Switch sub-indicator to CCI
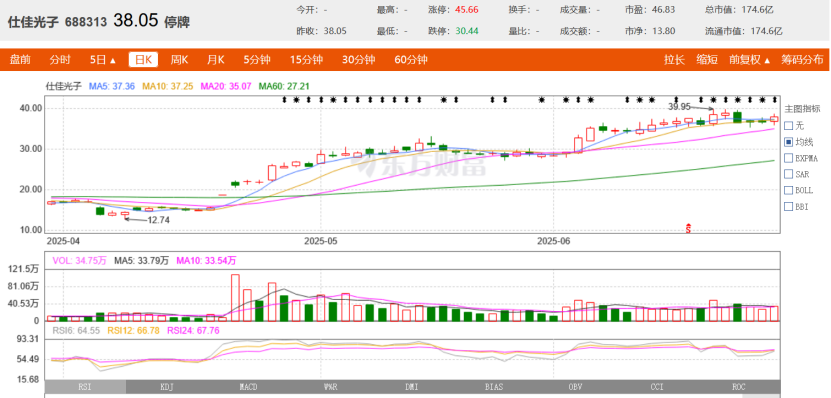Screen dimensions: 831x398 tap(657, 387)
